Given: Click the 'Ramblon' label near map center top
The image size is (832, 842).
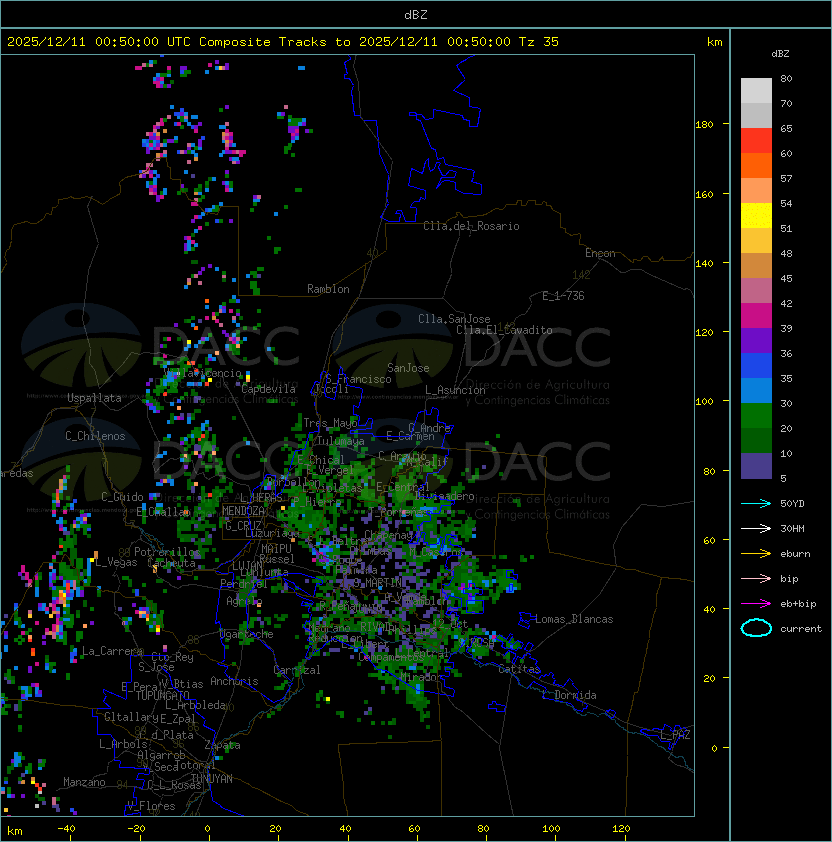Looking at the screenshot, I should tap(328, 289).
